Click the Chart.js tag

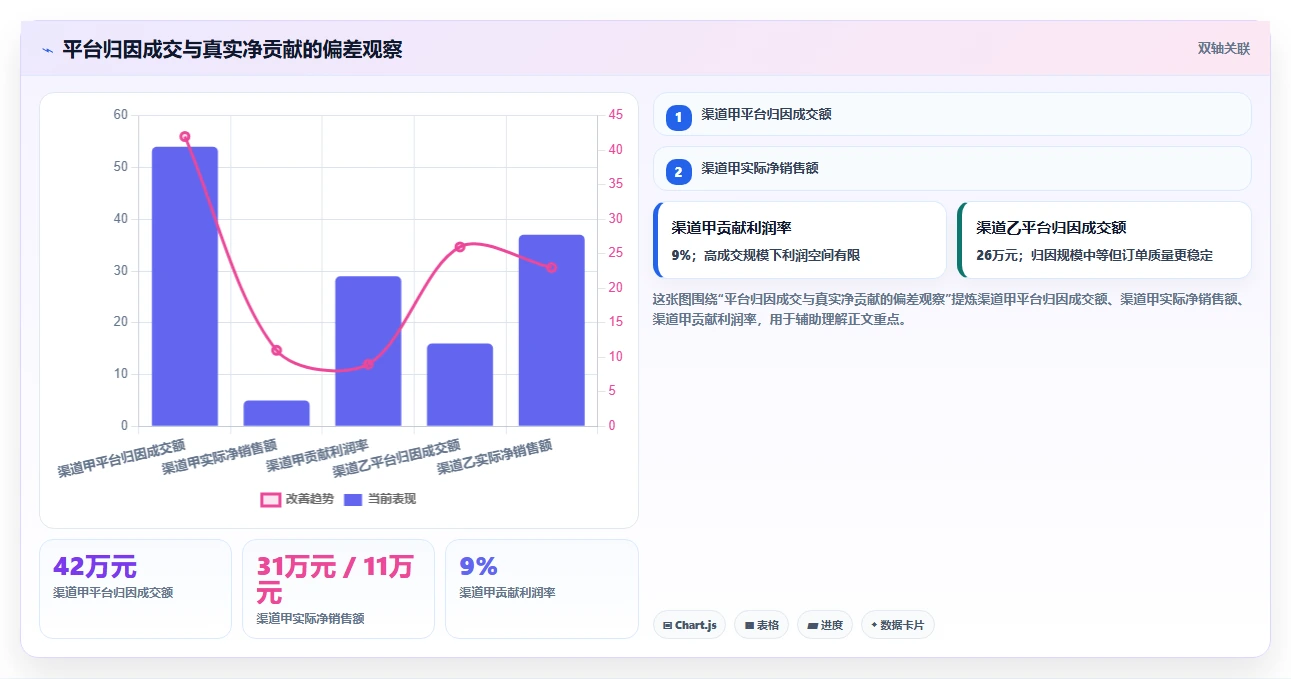tap(690, 625)
